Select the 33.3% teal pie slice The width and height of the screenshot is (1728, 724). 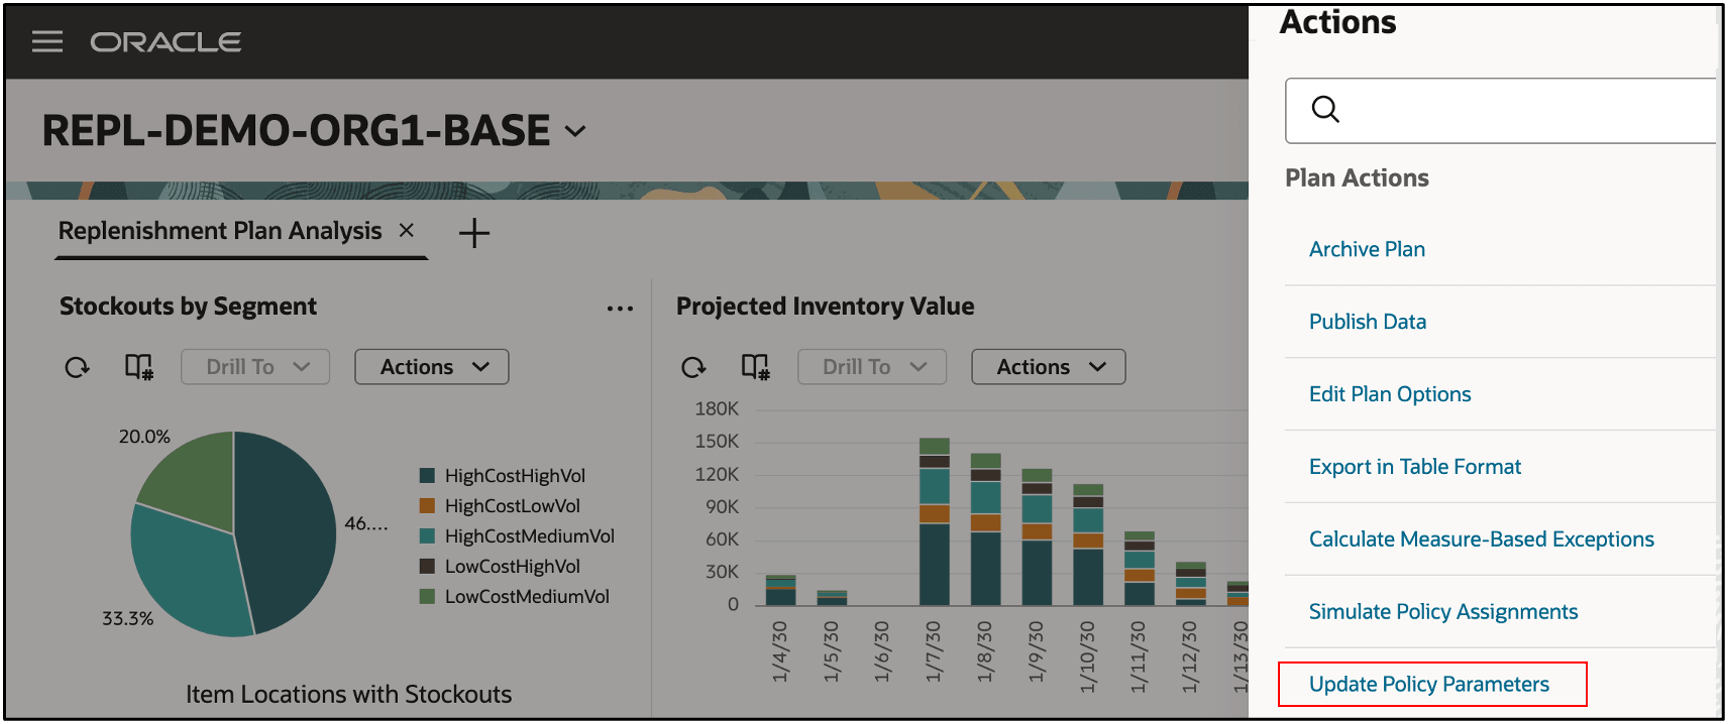190,575
